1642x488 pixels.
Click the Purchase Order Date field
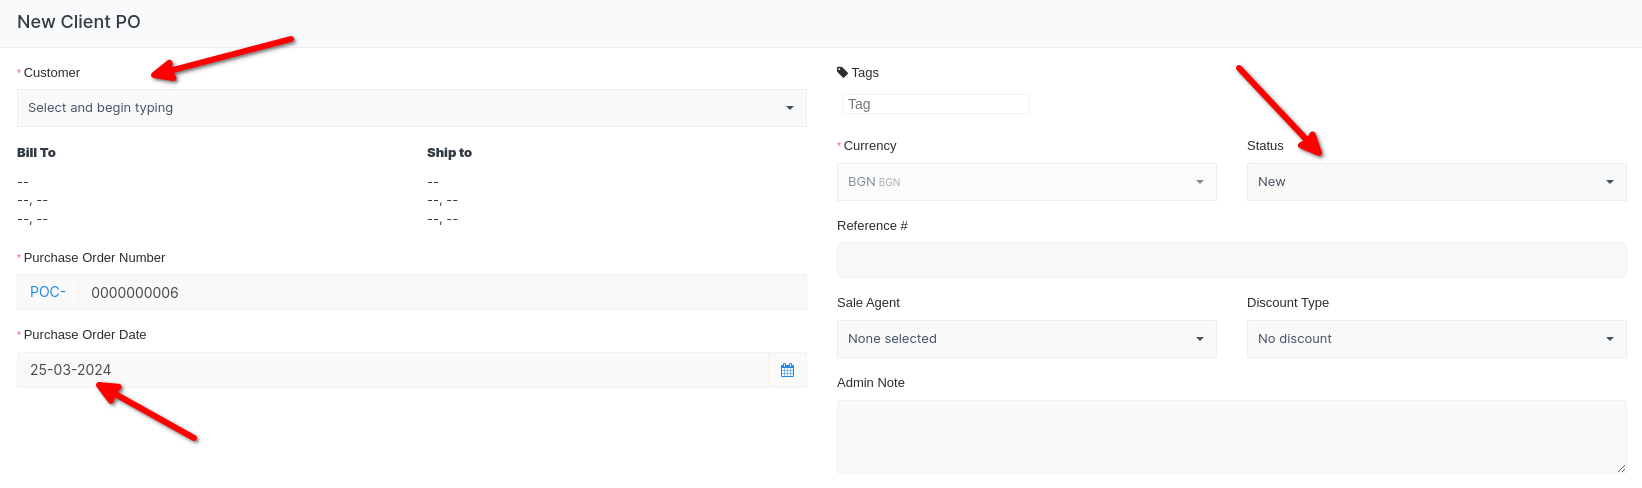tap(392, 370)
